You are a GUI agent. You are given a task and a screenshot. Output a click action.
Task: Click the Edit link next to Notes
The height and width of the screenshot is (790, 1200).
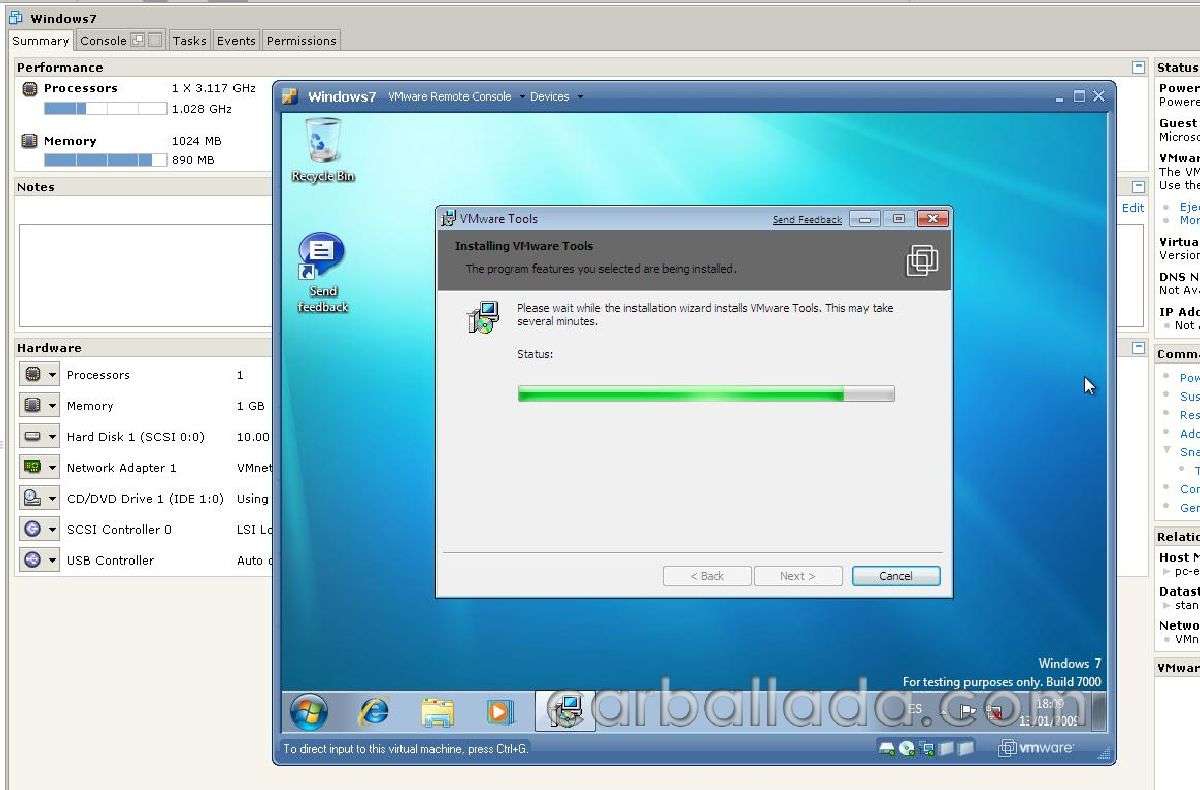point(1132,207)
